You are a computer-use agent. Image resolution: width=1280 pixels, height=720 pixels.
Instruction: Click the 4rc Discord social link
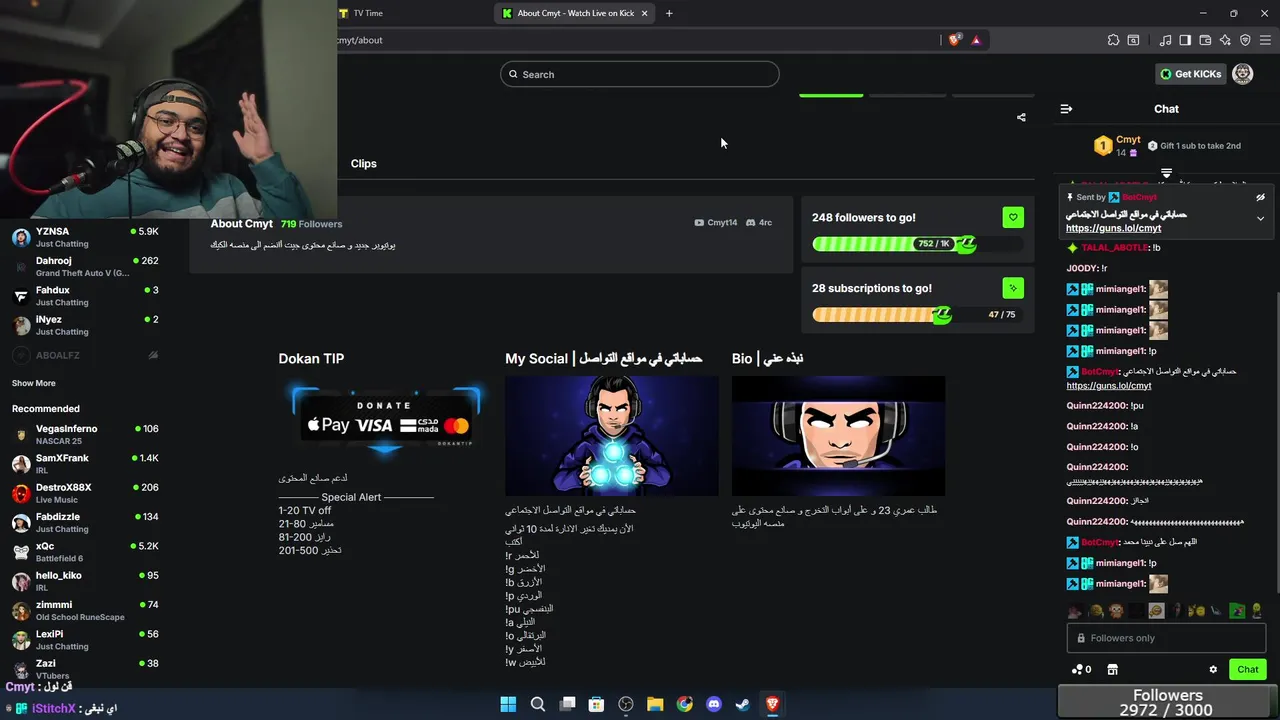pyautogui.click(x=759, y=223)
